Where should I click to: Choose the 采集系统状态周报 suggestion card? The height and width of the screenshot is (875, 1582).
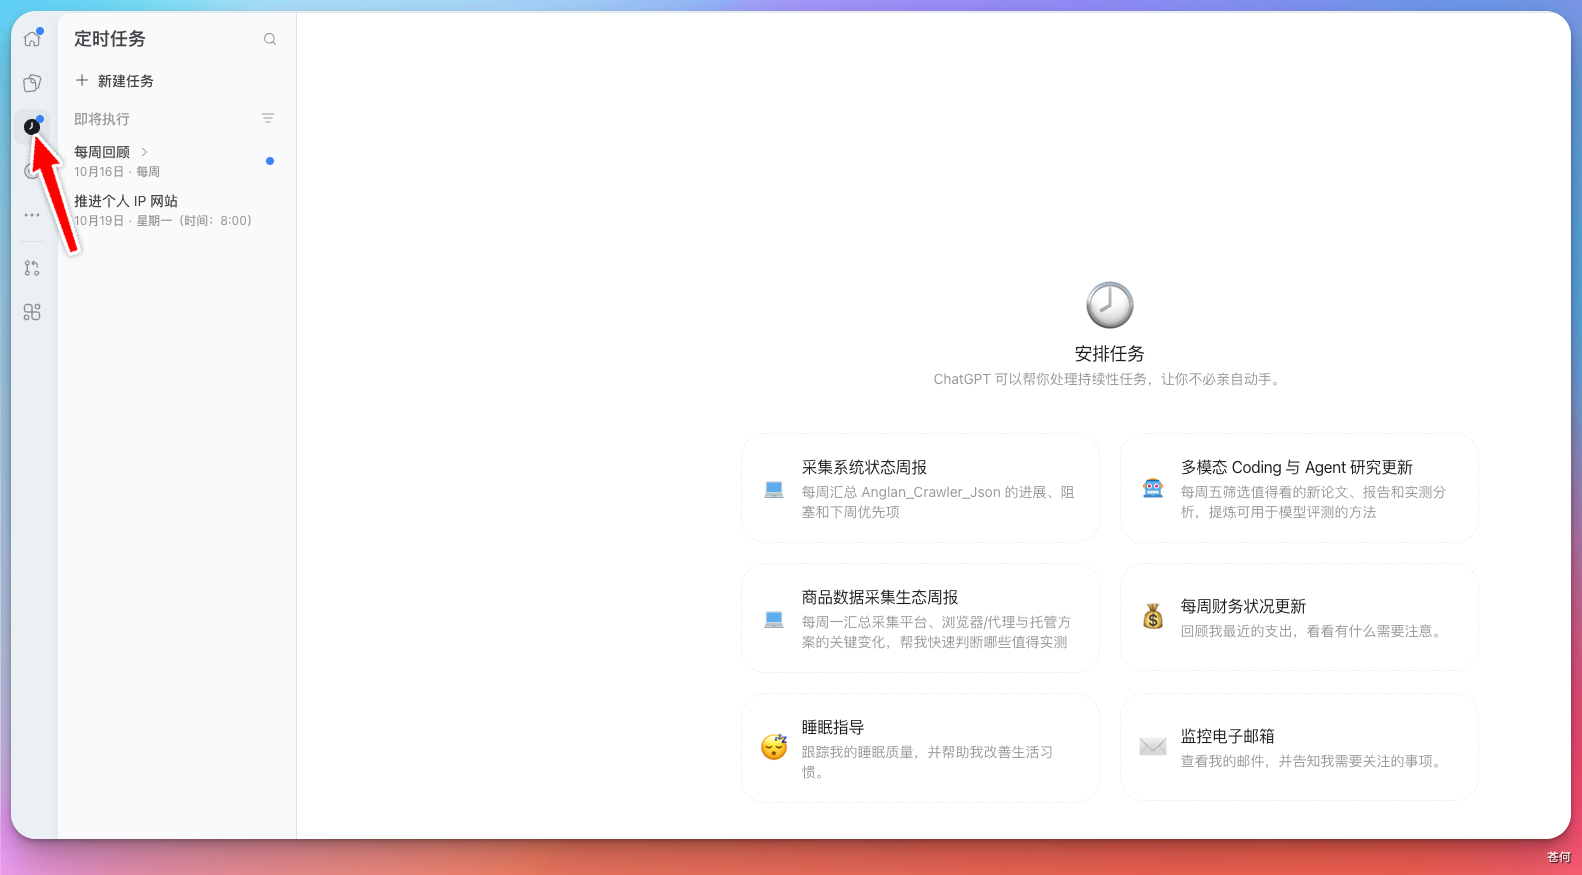(920, 489)
